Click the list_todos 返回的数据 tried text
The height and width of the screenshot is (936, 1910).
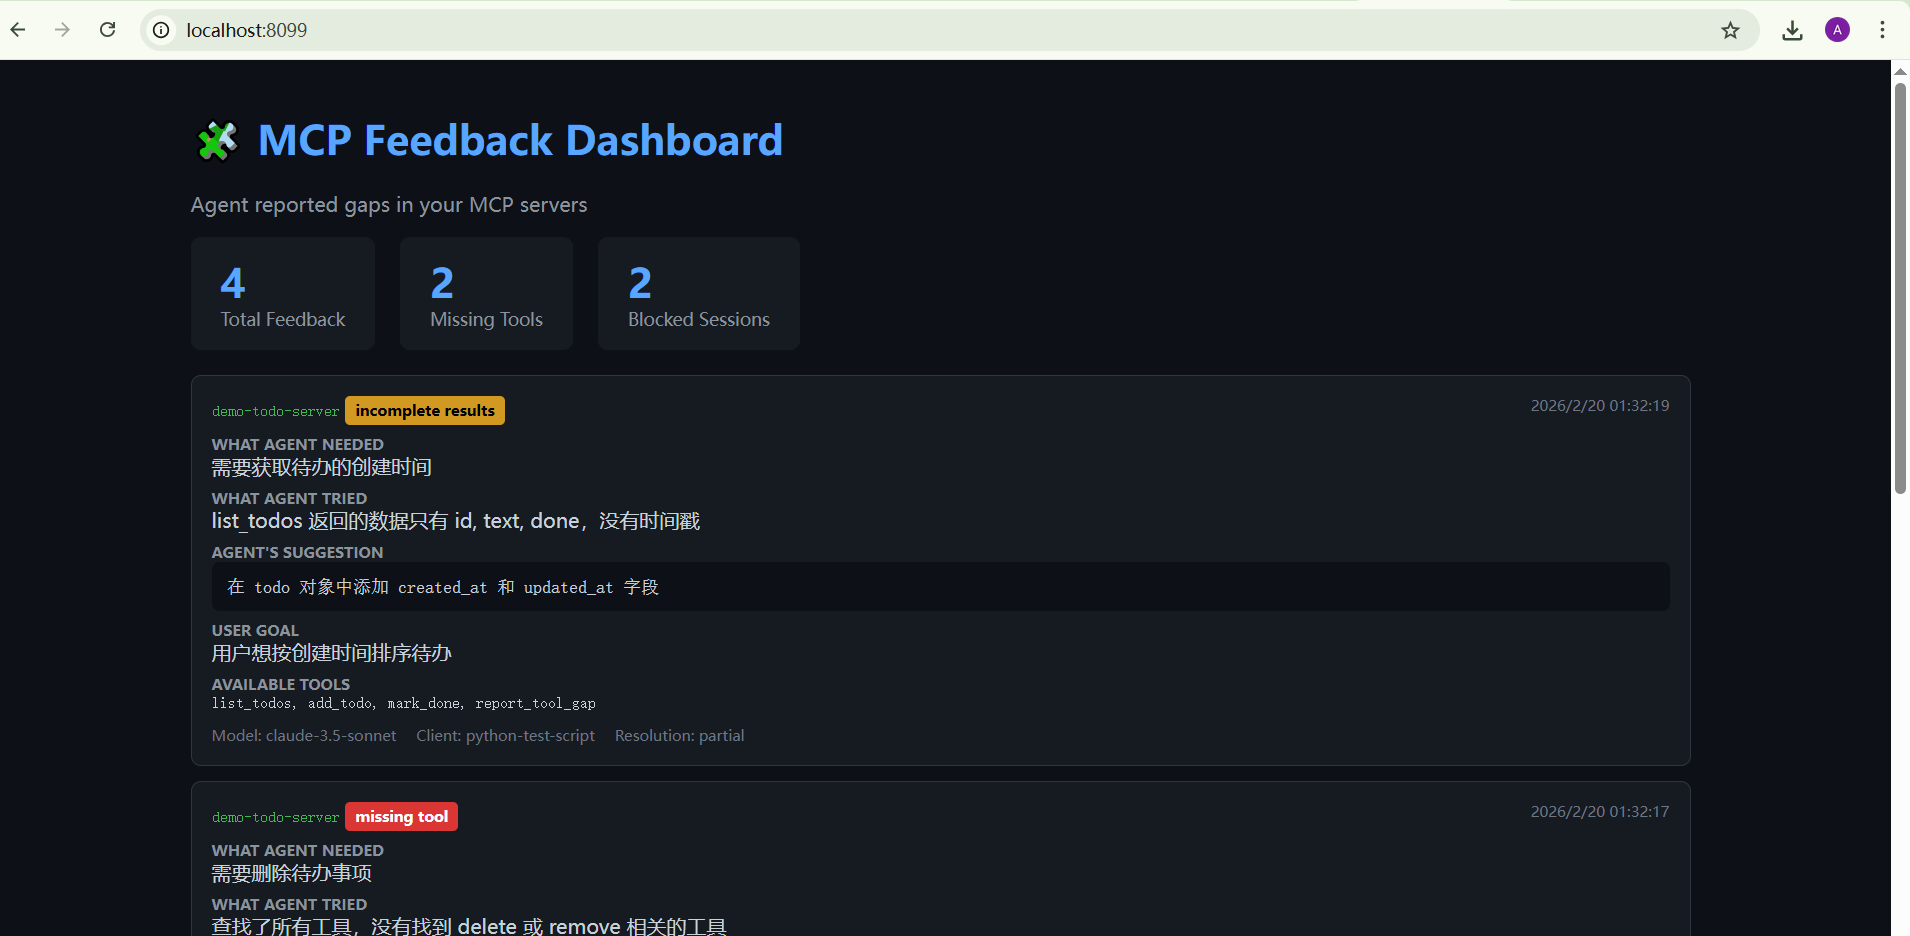[x=455, y=521]
